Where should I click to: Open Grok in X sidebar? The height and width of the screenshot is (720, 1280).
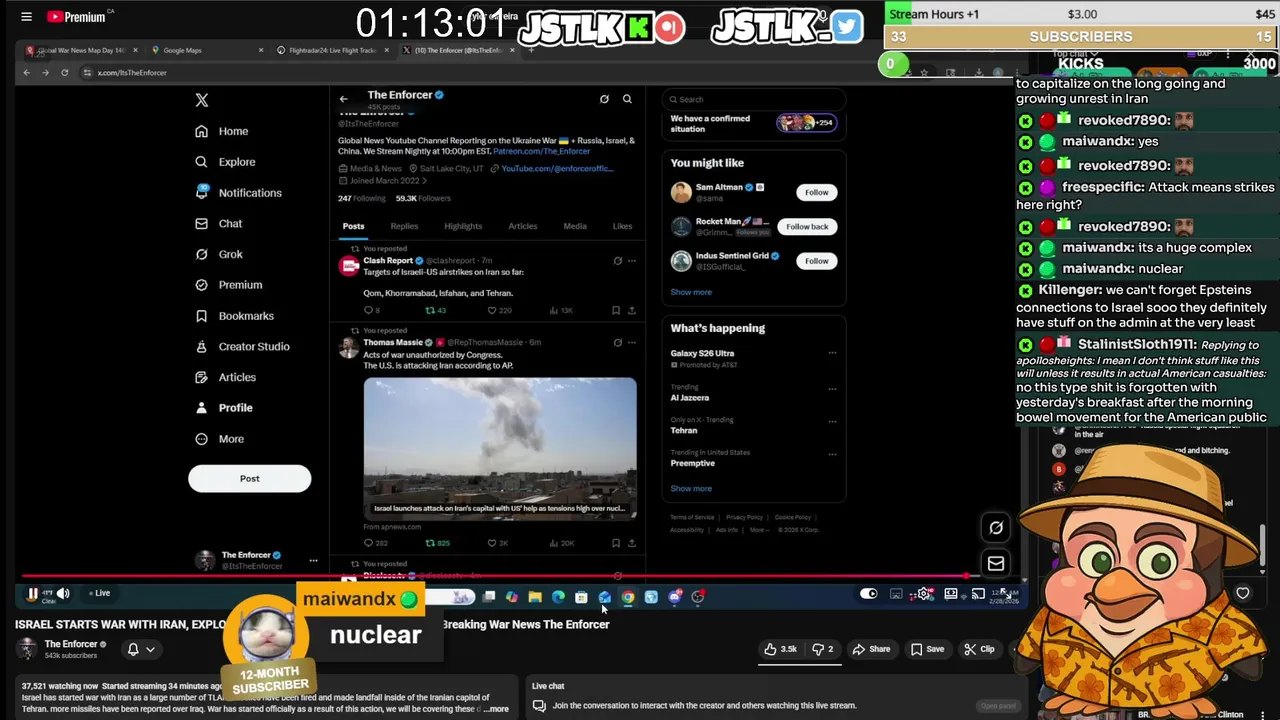point(218,254)
